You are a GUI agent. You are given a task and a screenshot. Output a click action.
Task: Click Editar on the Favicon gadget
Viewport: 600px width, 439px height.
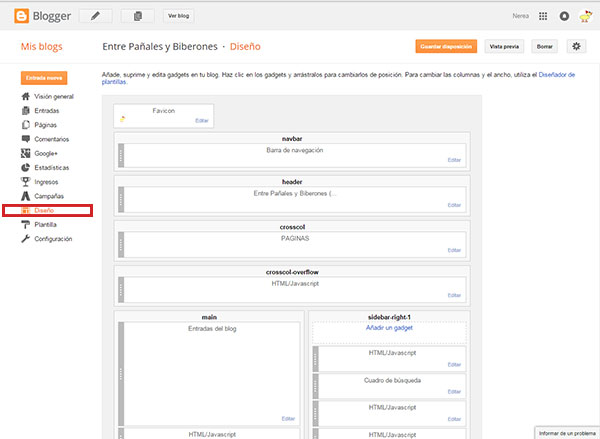[202, 121]
